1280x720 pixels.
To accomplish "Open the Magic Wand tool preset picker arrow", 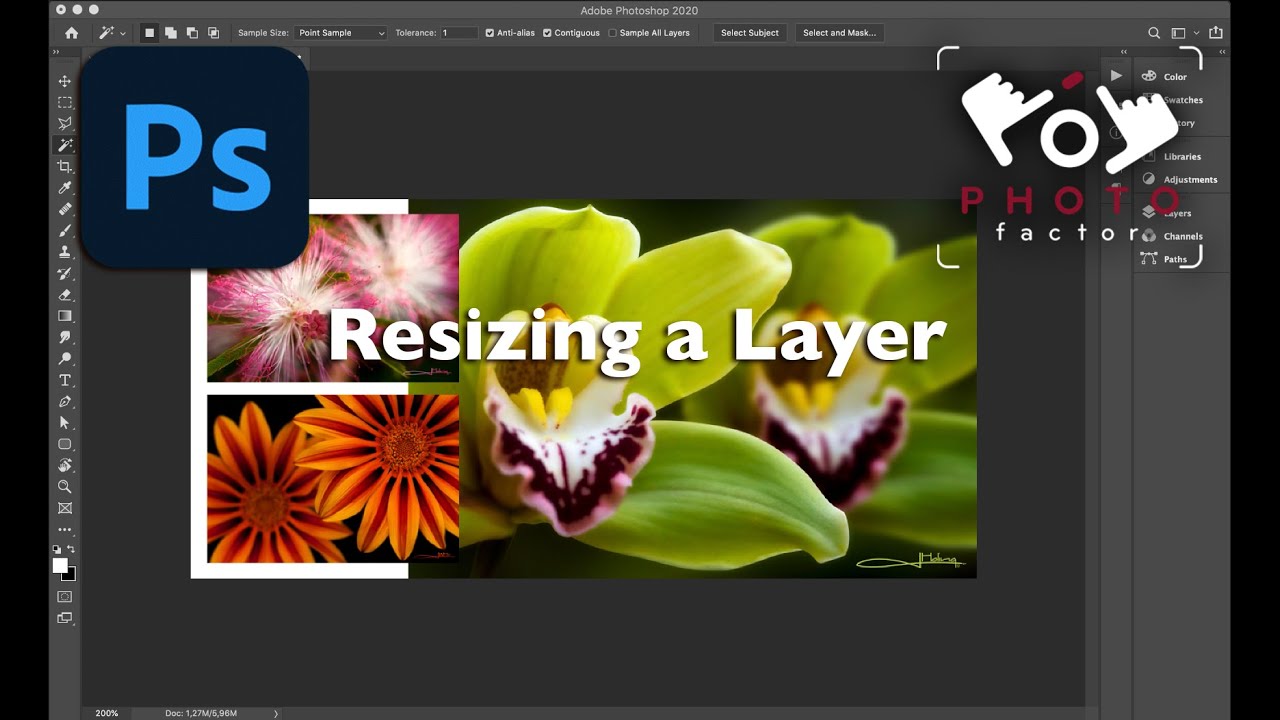I will [123, 33].
